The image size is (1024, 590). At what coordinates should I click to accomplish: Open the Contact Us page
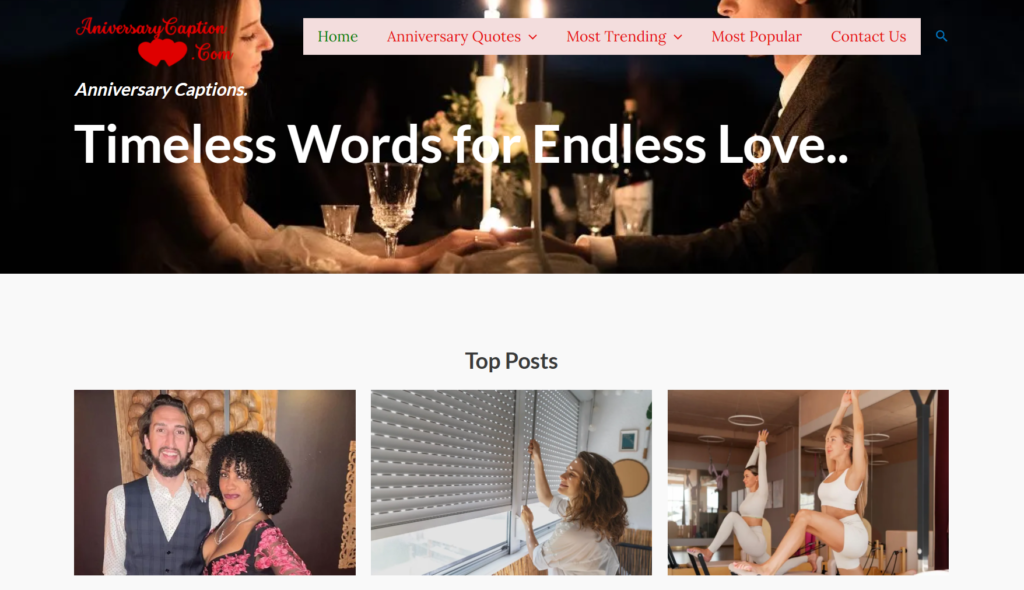(868, 37)
